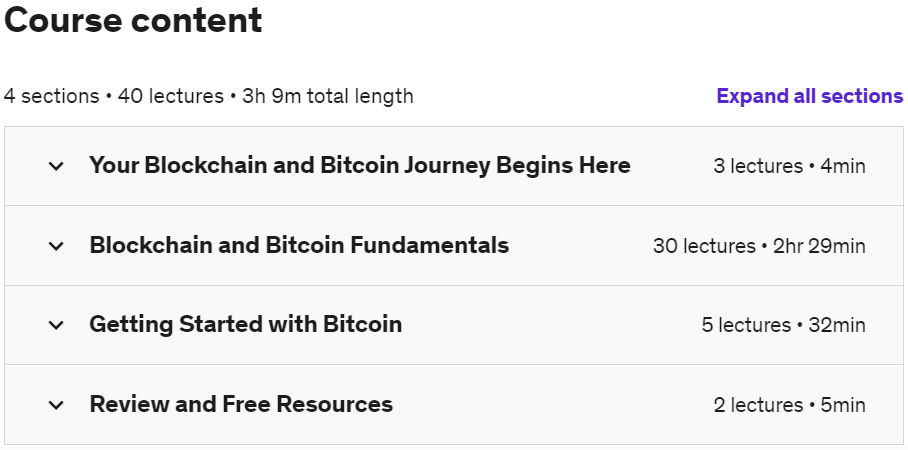Click the '30 lectures' count text
The image size is (908, 450).
pos(704,246)
